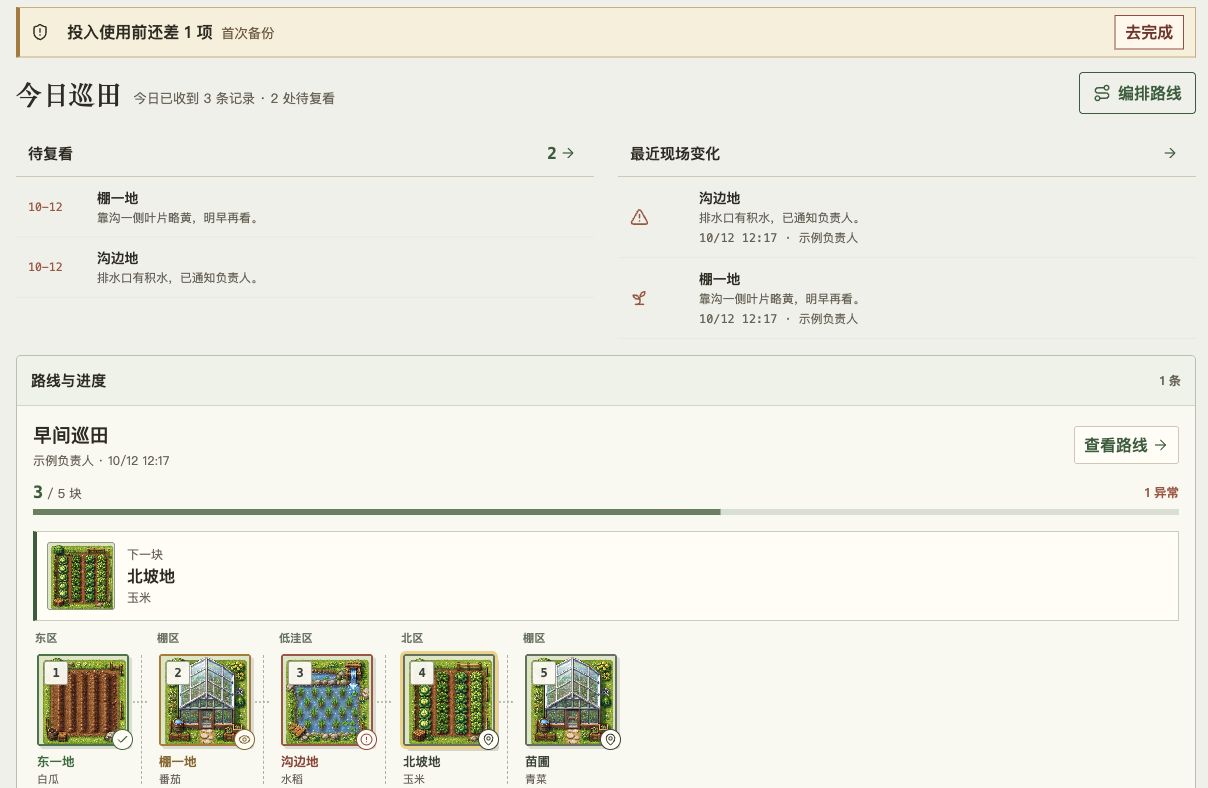The image size is (1208, 788).
Task: Click the 东区 zone label
Action: click(x=46, y=638)
